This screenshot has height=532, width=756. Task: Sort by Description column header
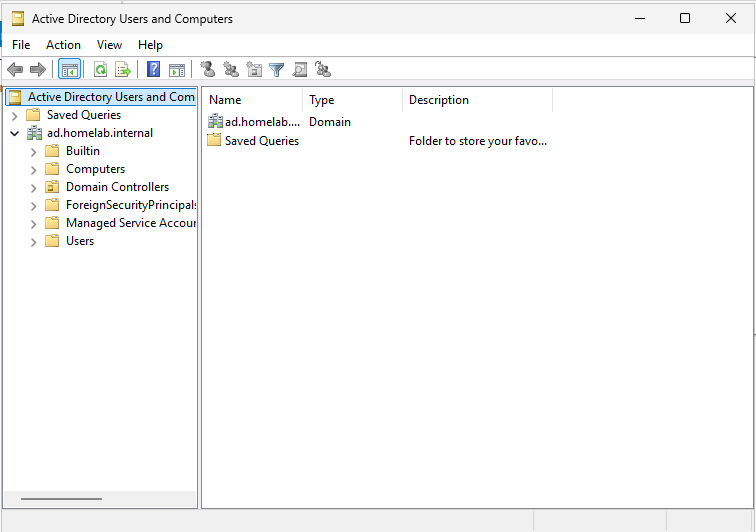click(x=477, y=100)
